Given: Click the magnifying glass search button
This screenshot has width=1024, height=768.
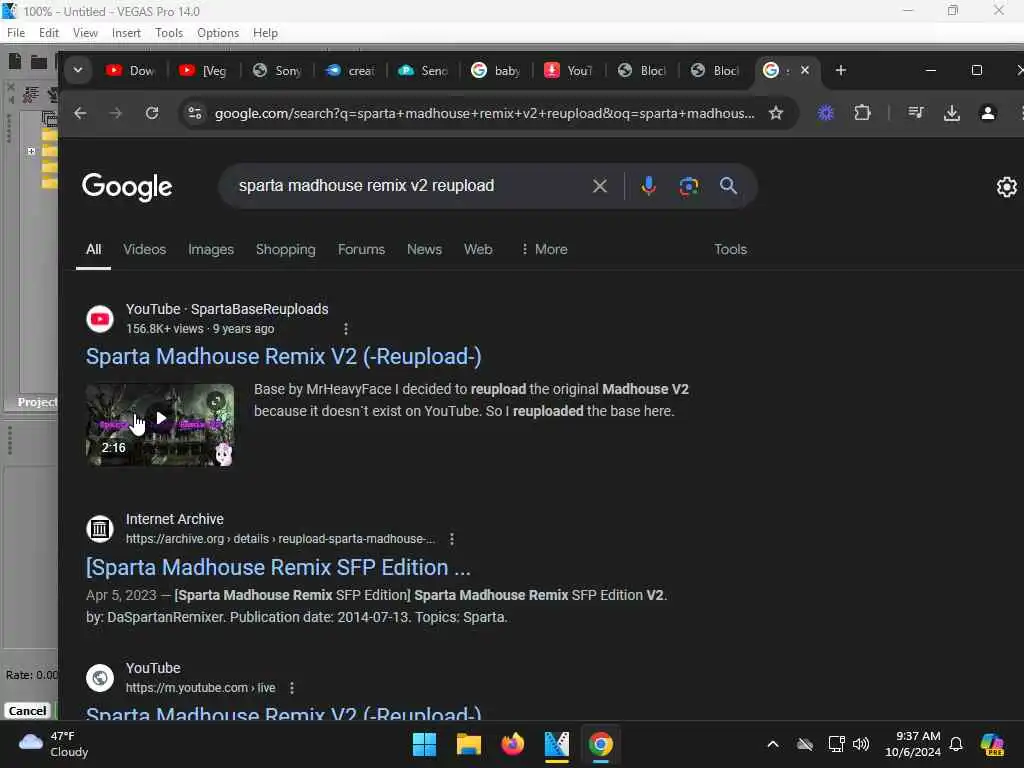Looking at the screenshot, I should point(729,186).
